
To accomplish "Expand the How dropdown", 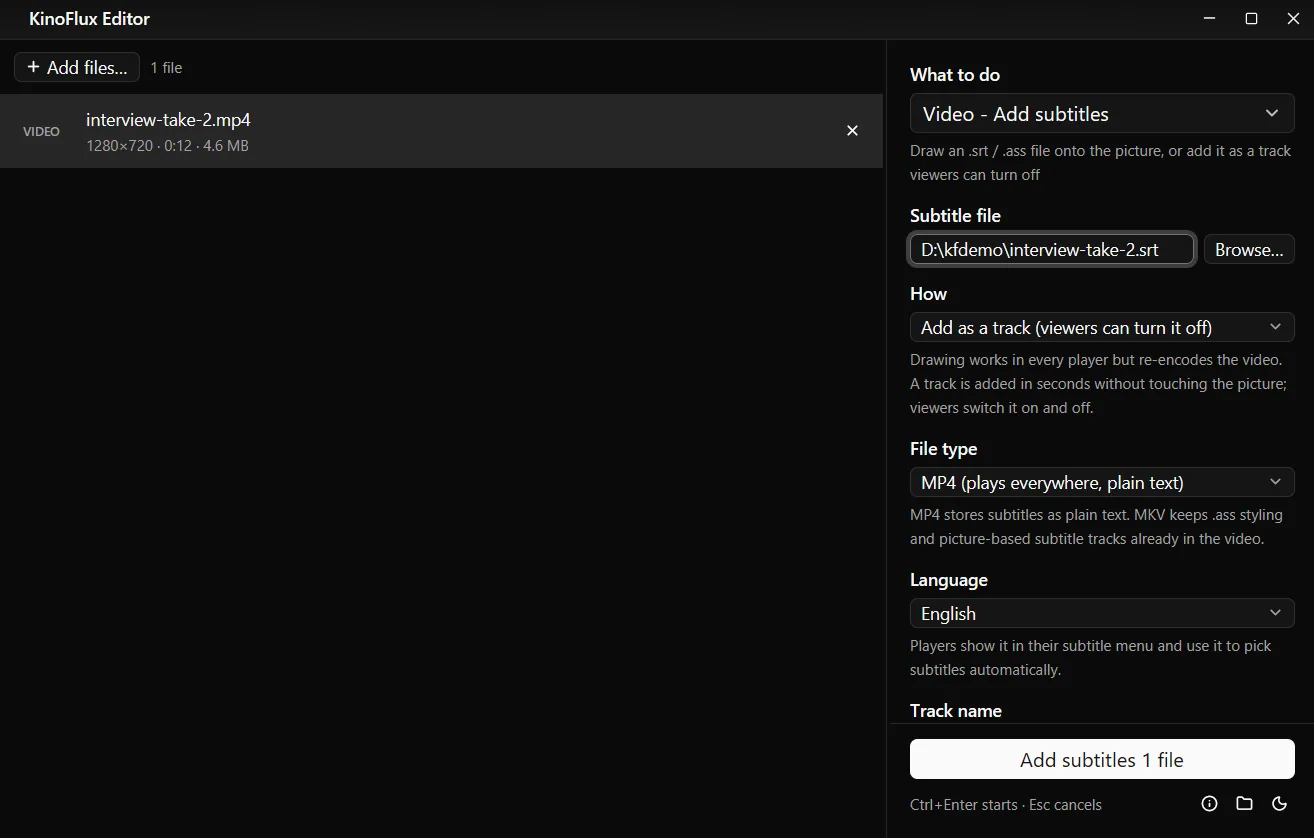I will coord(1102,327).
